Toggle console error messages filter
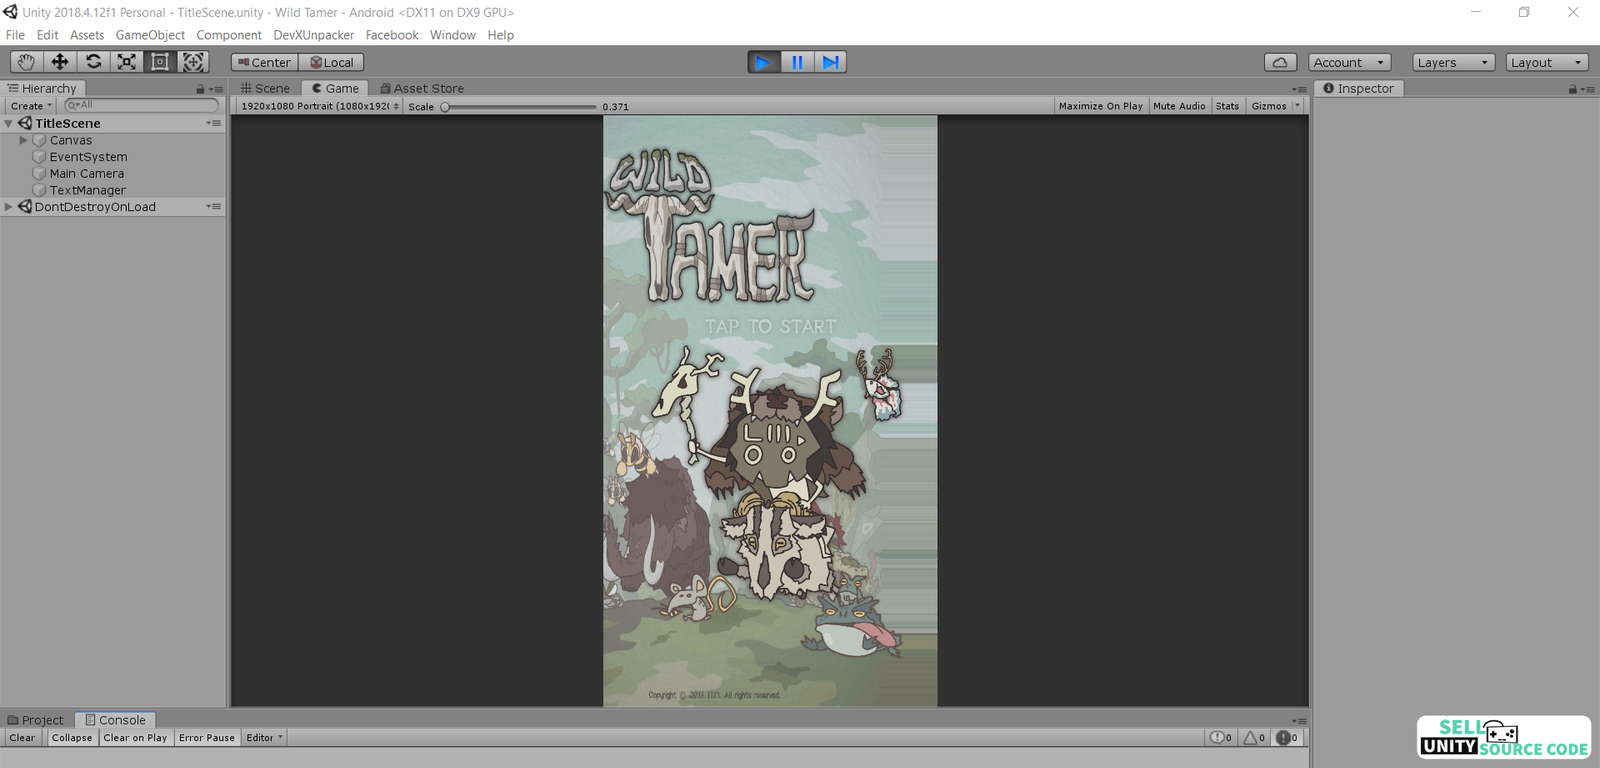This screenshot has width=1600, height=768. pyautogui.click(x=1287, y=738)
